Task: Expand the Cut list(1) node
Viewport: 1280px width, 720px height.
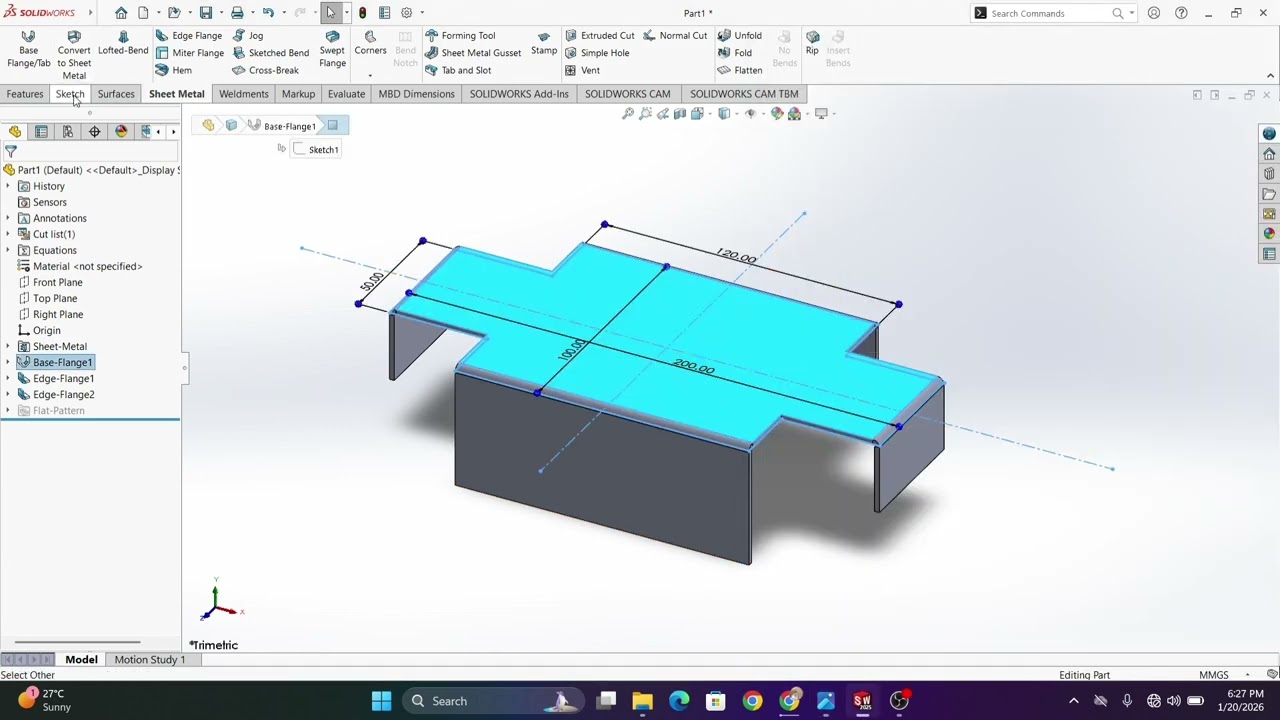Action: (x=8, y=234)
